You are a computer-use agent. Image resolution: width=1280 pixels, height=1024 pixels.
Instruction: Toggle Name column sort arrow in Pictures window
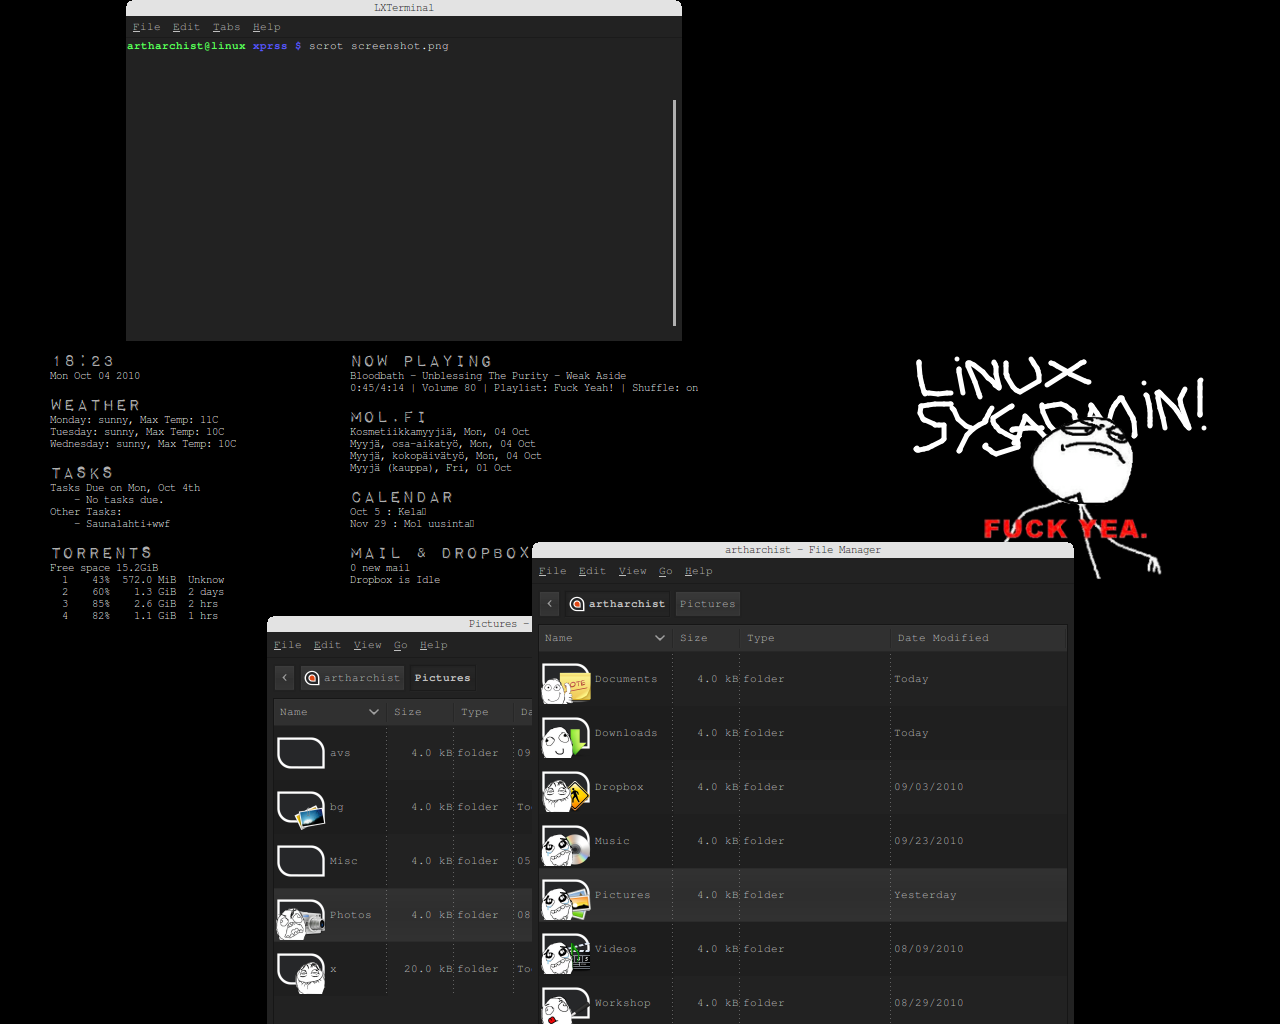(373, 712)
